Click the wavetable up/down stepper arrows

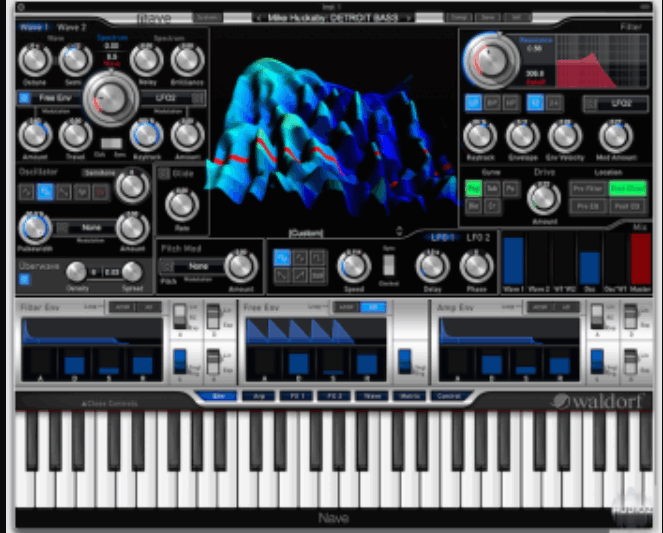399,231
